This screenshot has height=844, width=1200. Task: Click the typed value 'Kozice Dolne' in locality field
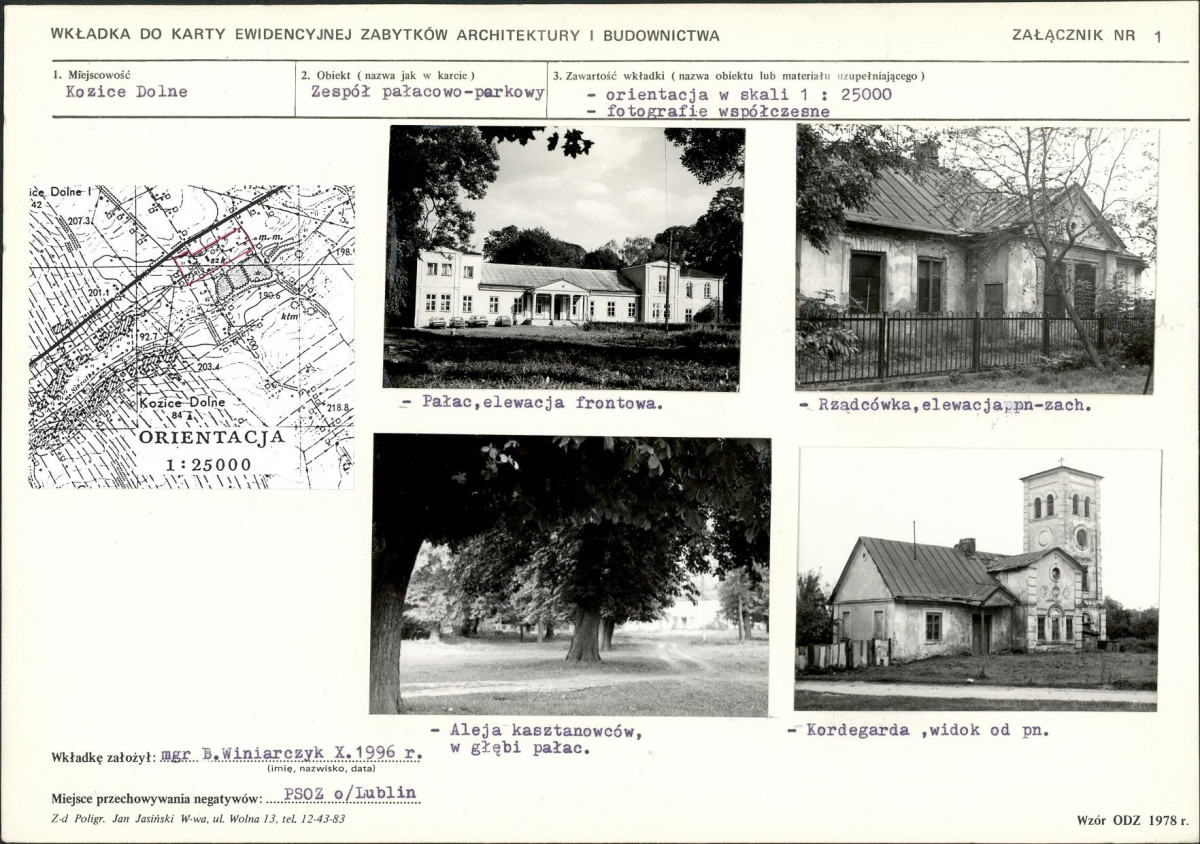pyautogui.click(x=126, y=92)
